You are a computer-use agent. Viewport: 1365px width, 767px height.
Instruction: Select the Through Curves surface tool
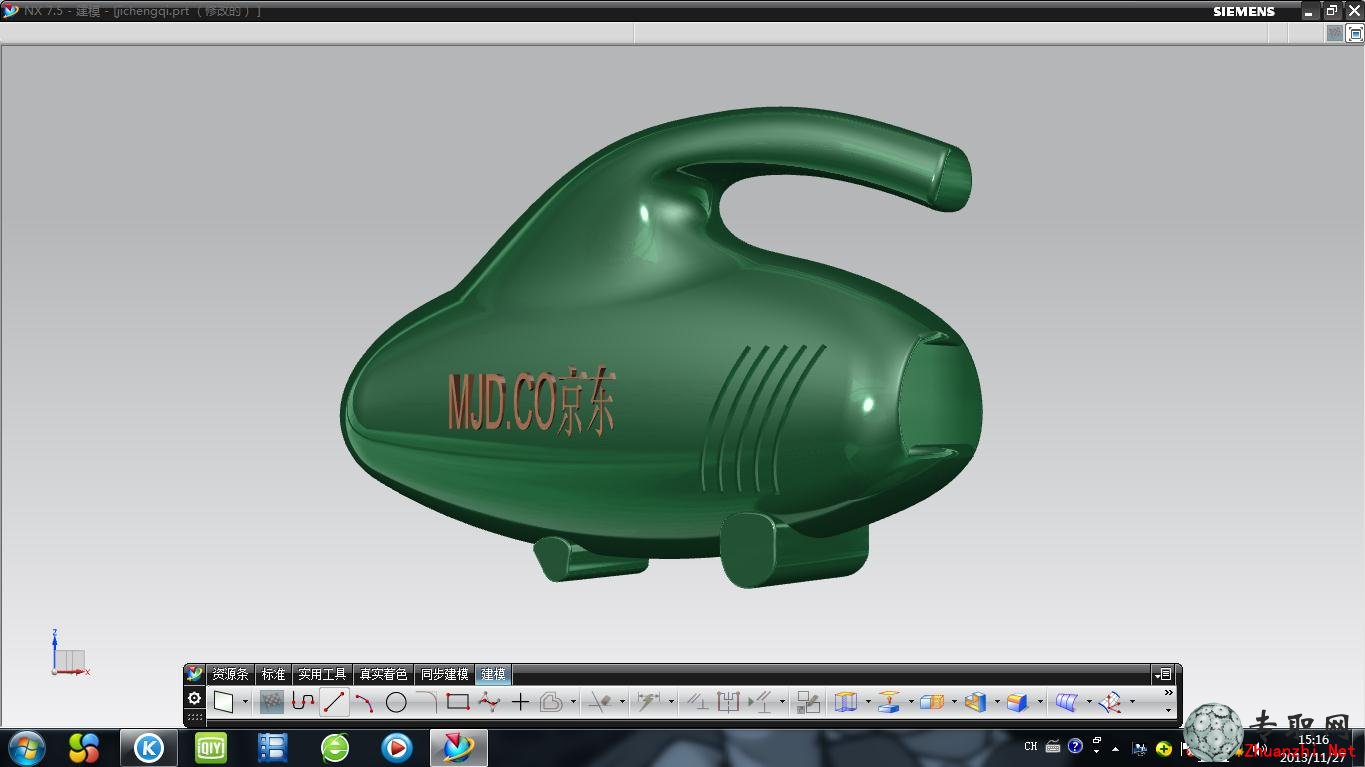[x=1067, y=702]
